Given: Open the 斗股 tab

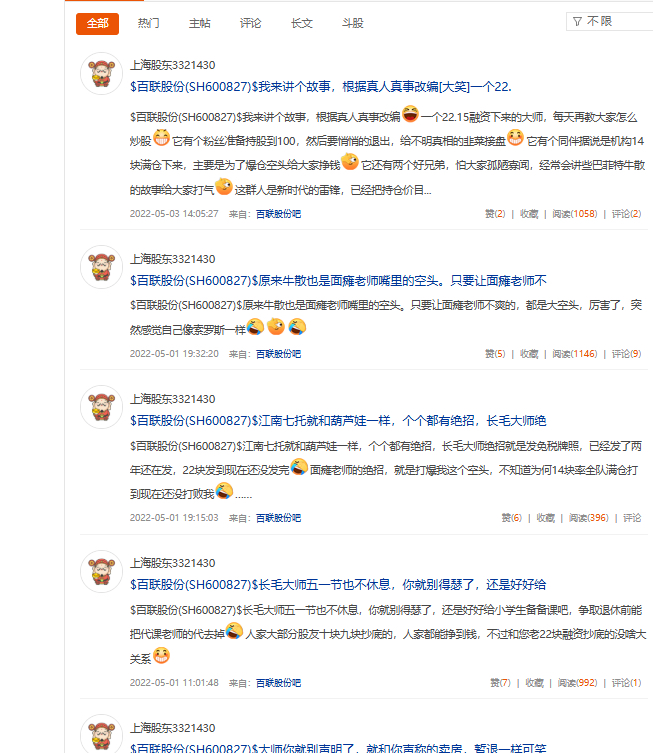Looking at the screenshot, I should click(352, 23).
